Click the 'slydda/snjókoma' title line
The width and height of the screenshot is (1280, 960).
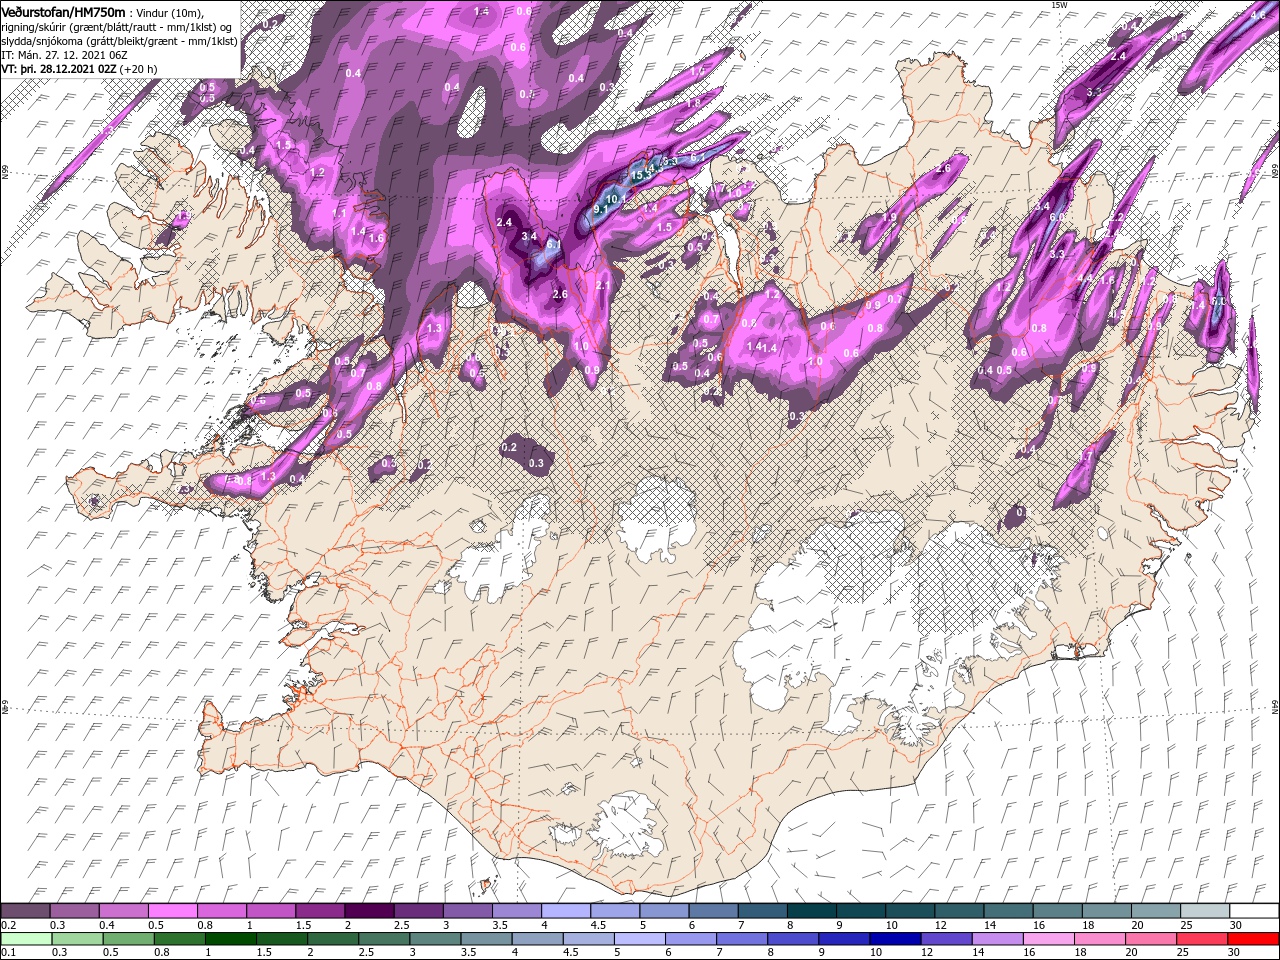tap(118, 40)
